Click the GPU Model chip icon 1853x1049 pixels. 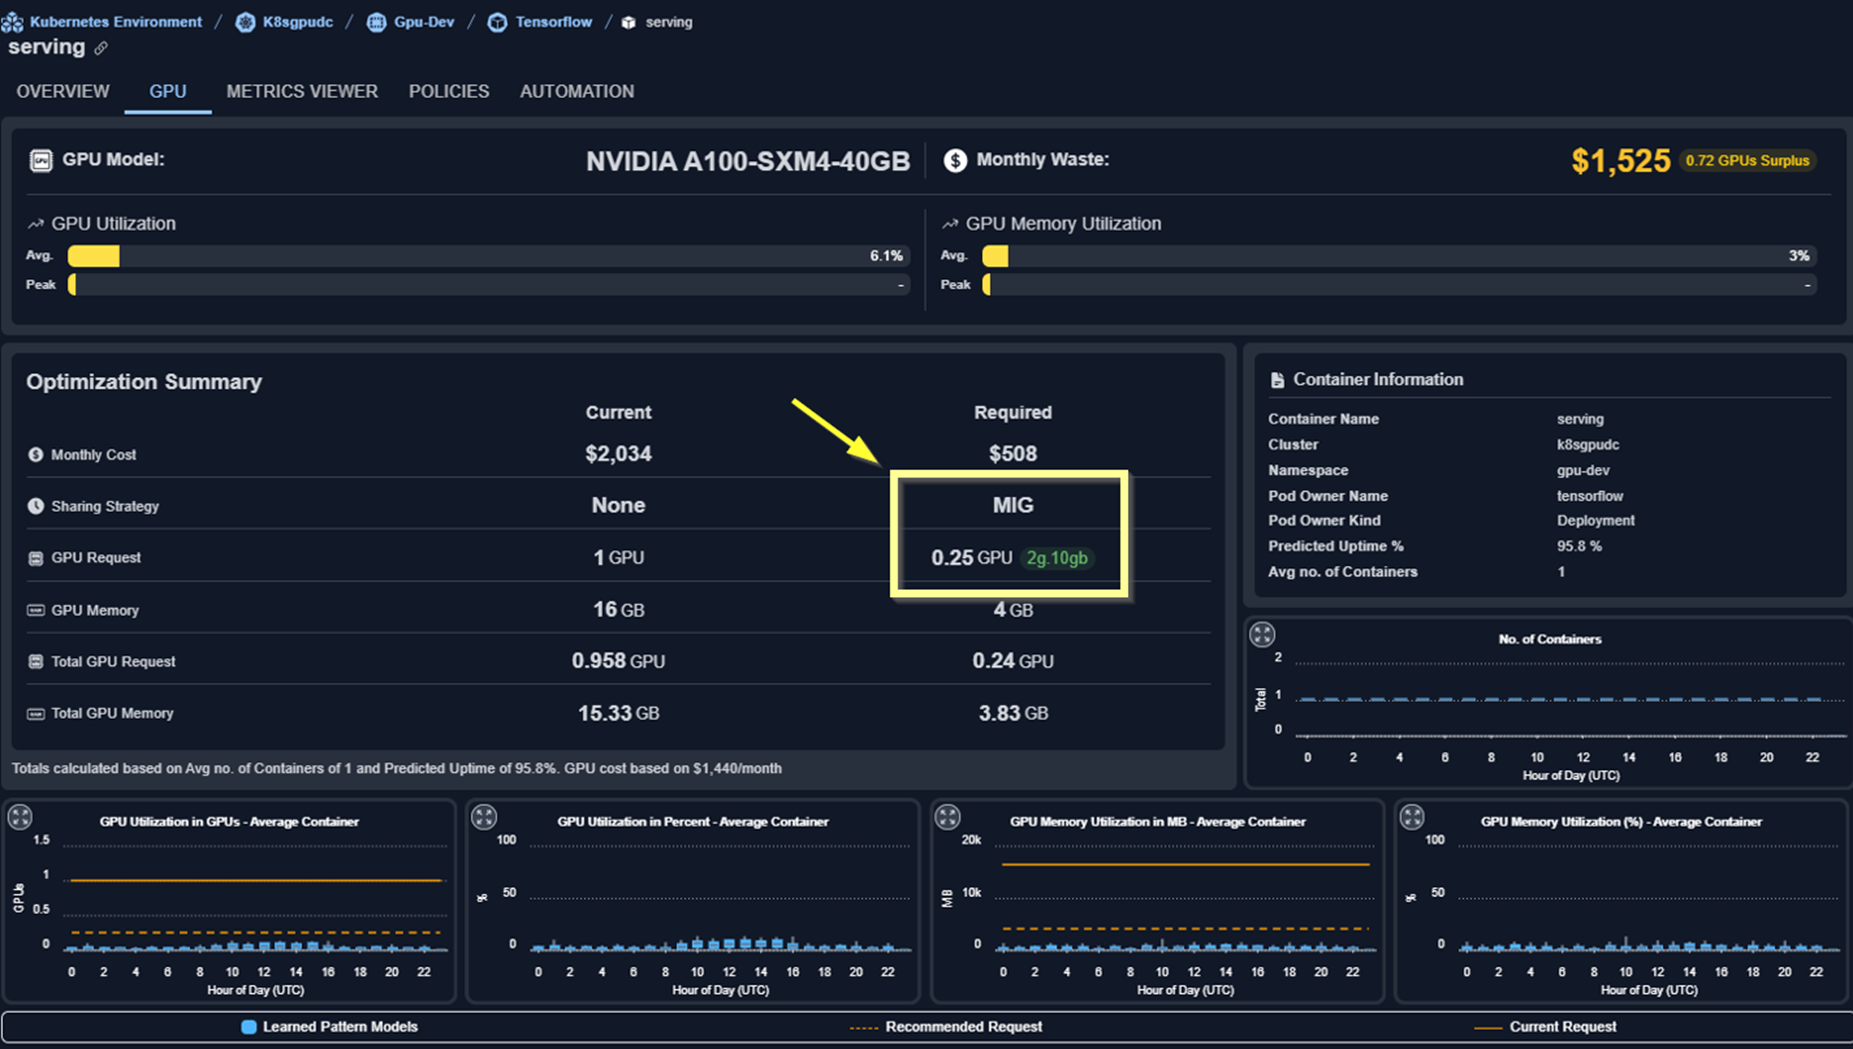[41, 160]
